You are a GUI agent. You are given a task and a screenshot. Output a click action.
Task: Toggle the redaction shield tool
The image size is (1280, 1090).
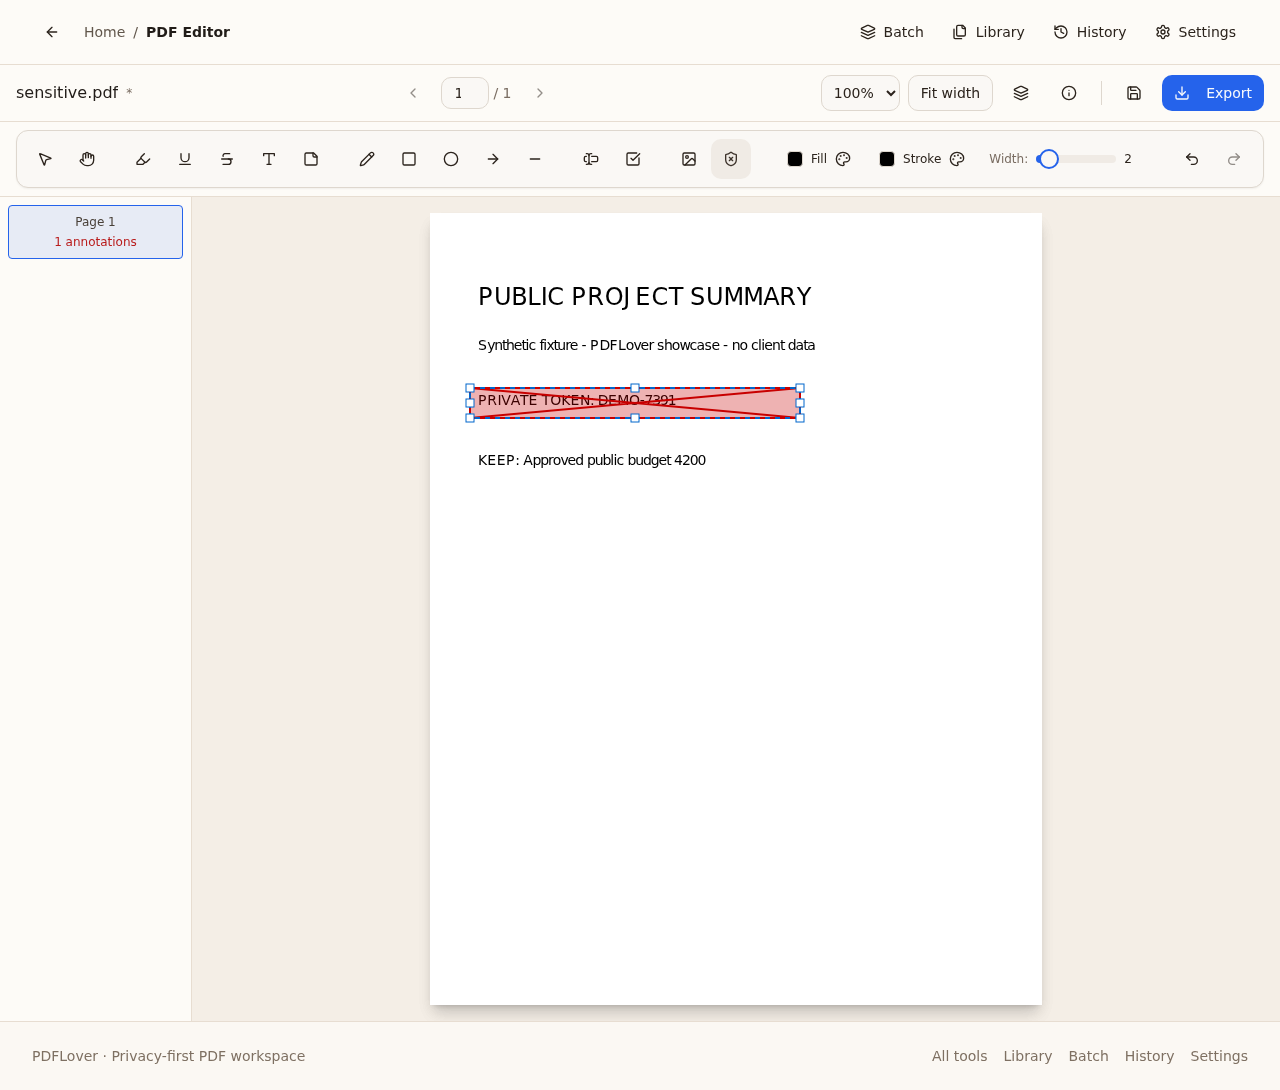731,159
